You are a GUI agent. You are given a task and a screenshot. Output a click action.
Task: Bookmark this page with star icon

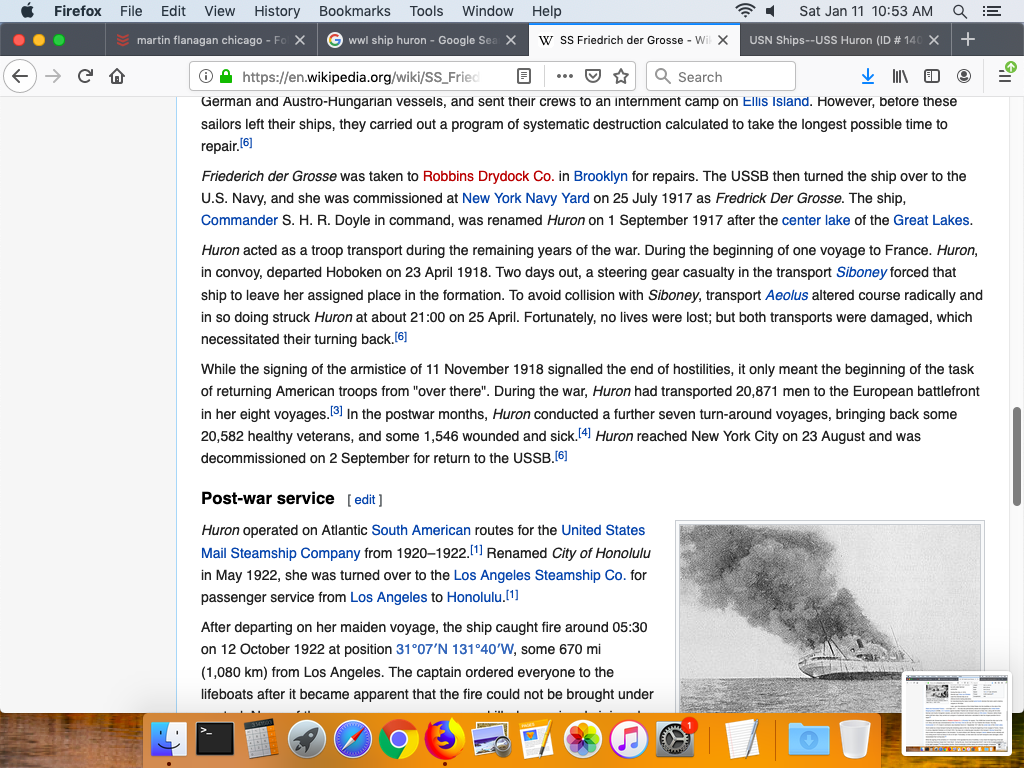(621, 76)
